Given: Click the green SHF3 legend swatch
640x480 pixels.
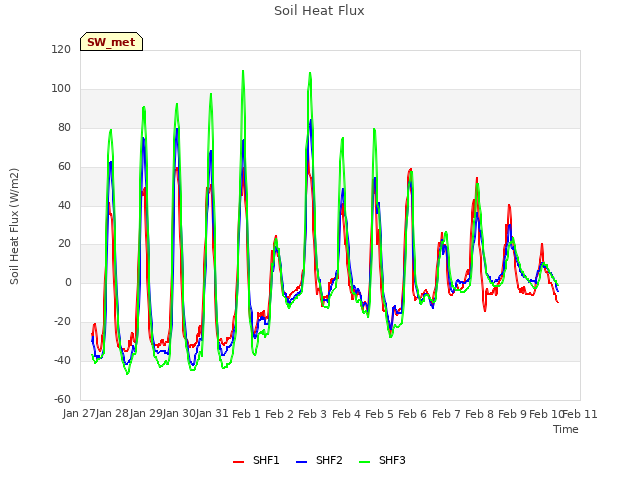Looking at the screenshot, I should click(x=364, y=462).
